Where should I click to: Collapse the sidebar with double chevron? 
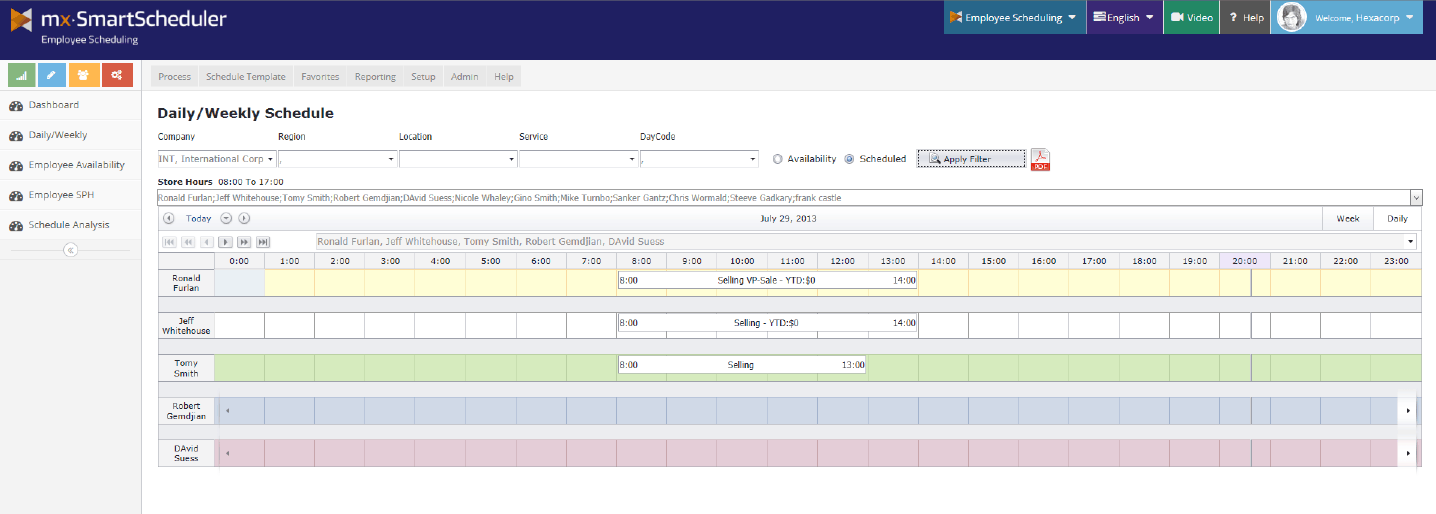click(70, 250)
